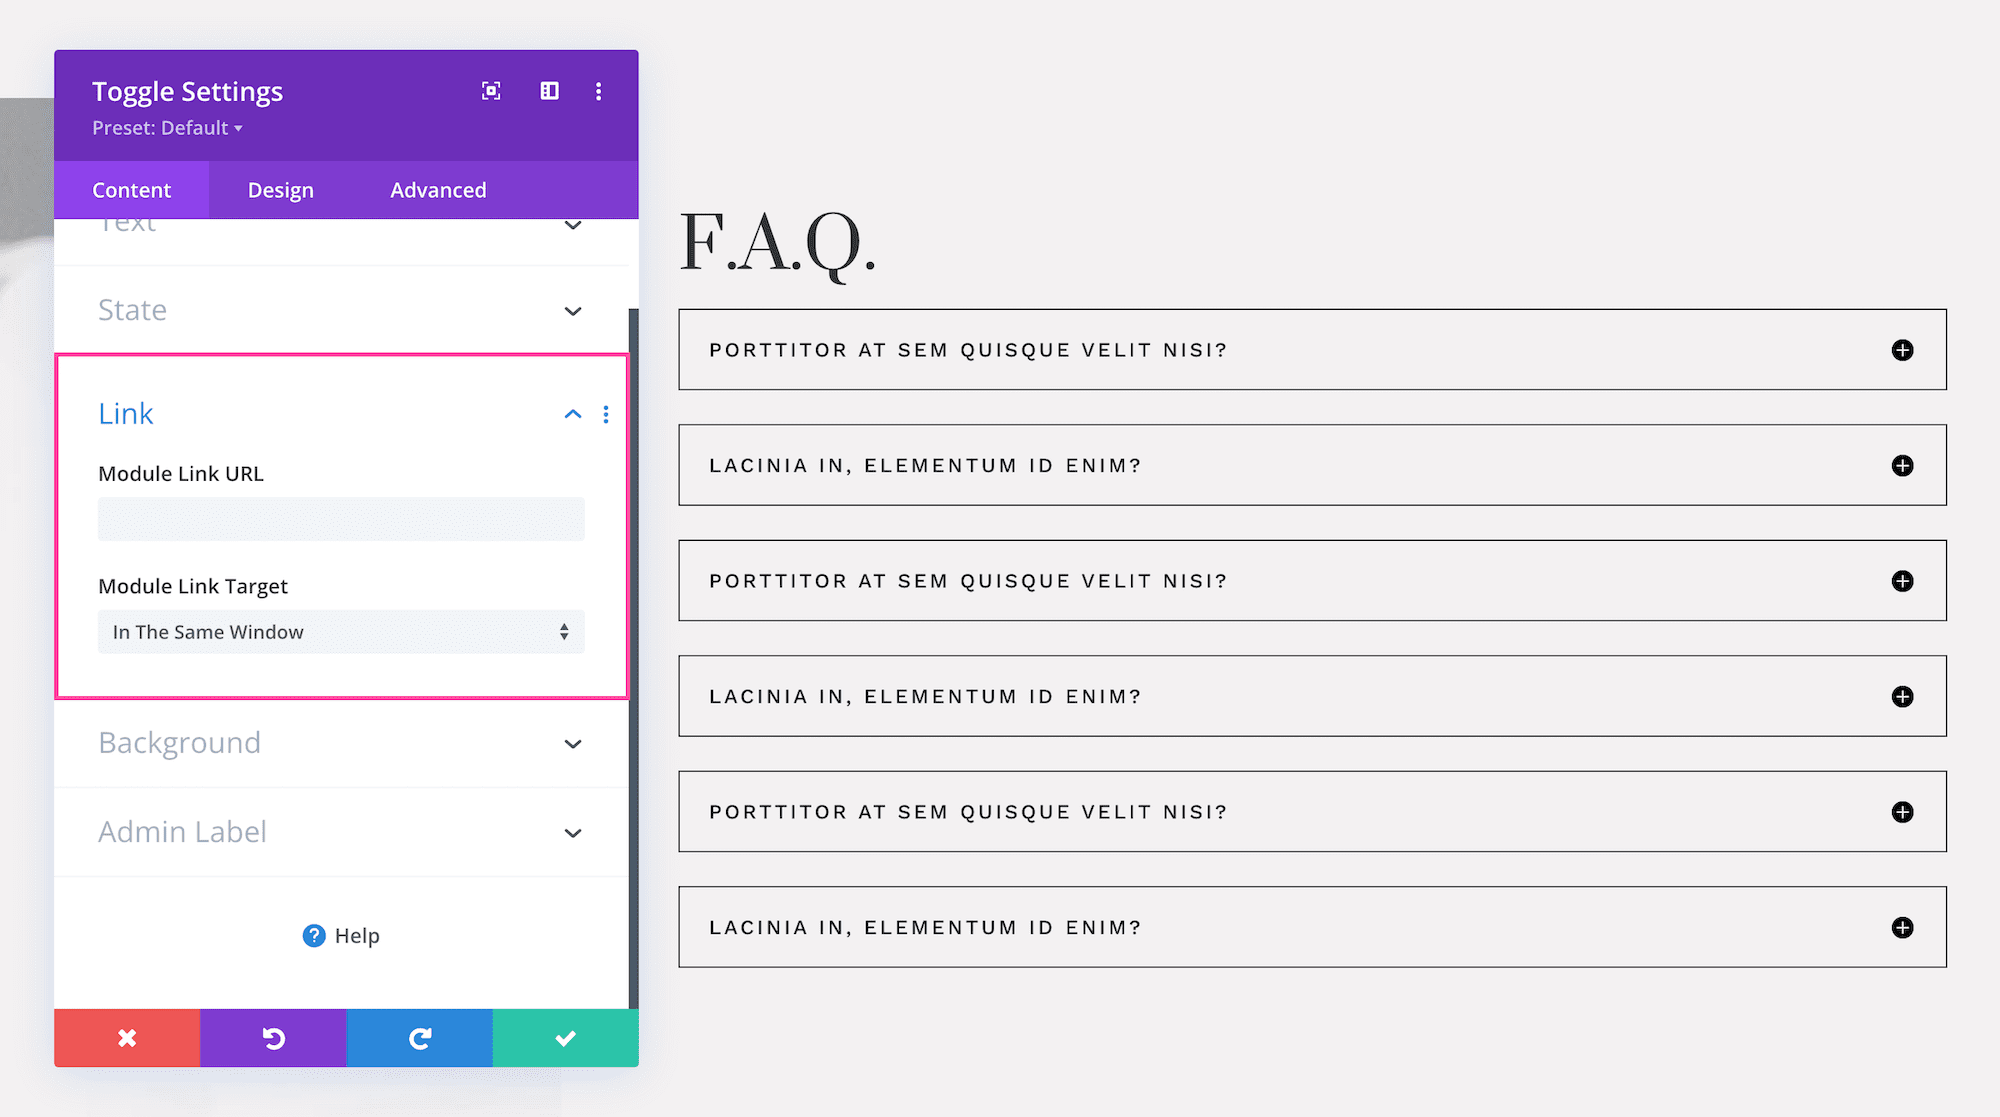The height and width of the screenshot is (1117, 2000).
Task: Click the redo button at bottom toolbar
Action: point(419,1037)
